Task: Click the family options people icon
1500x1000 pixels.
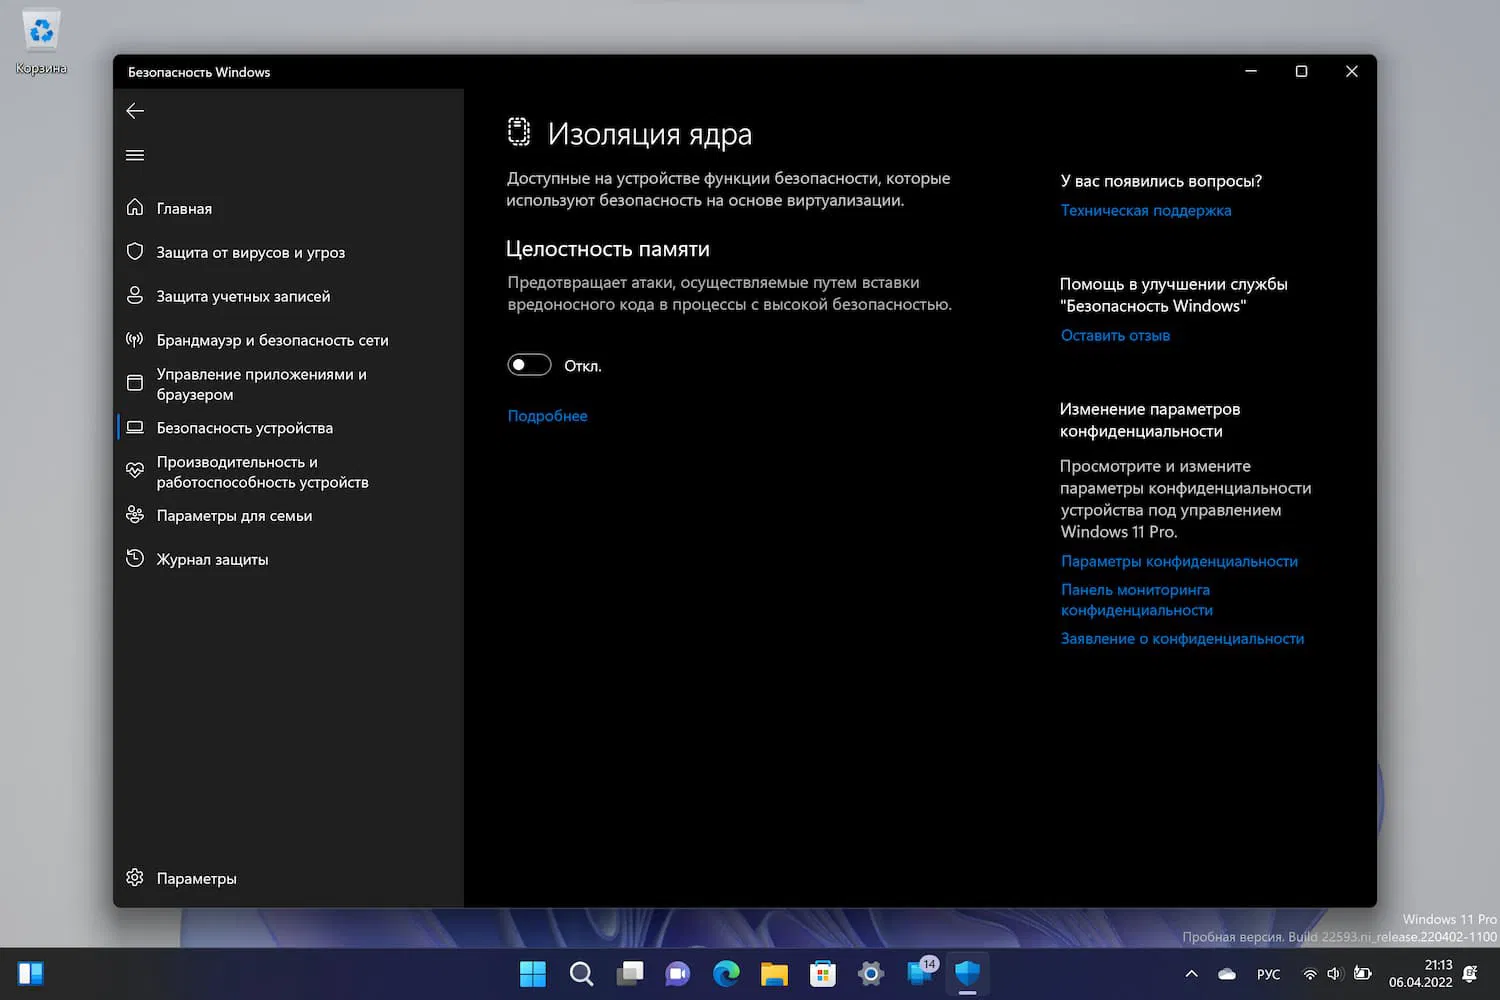Action: (x=135, y=514)
